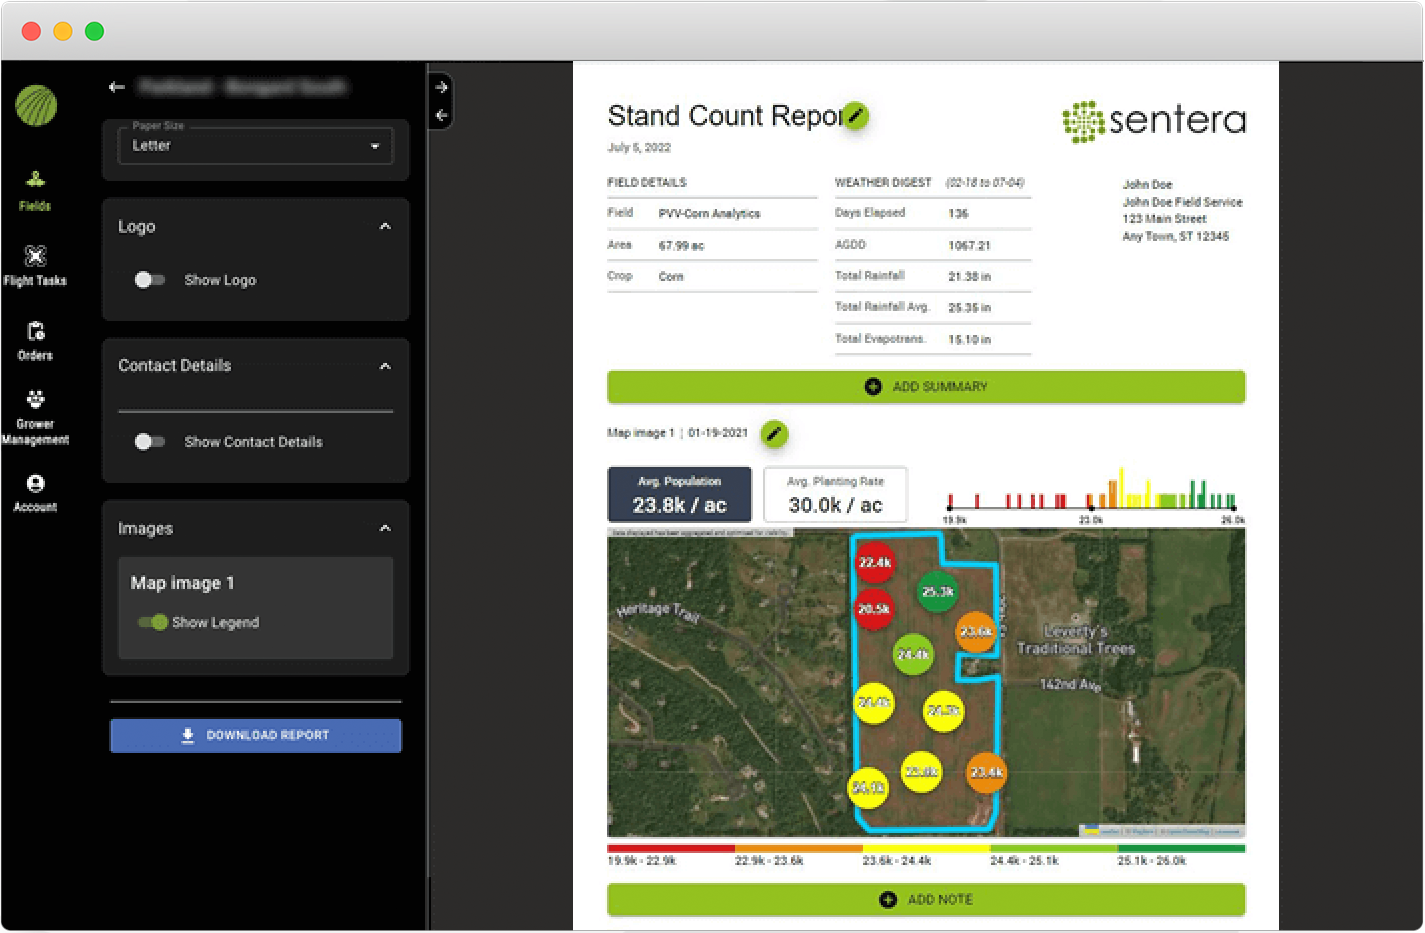Screen dimensions: 1425x933
Task: Click the plus icon in Add Note
Action: click(x=888, y=900)
